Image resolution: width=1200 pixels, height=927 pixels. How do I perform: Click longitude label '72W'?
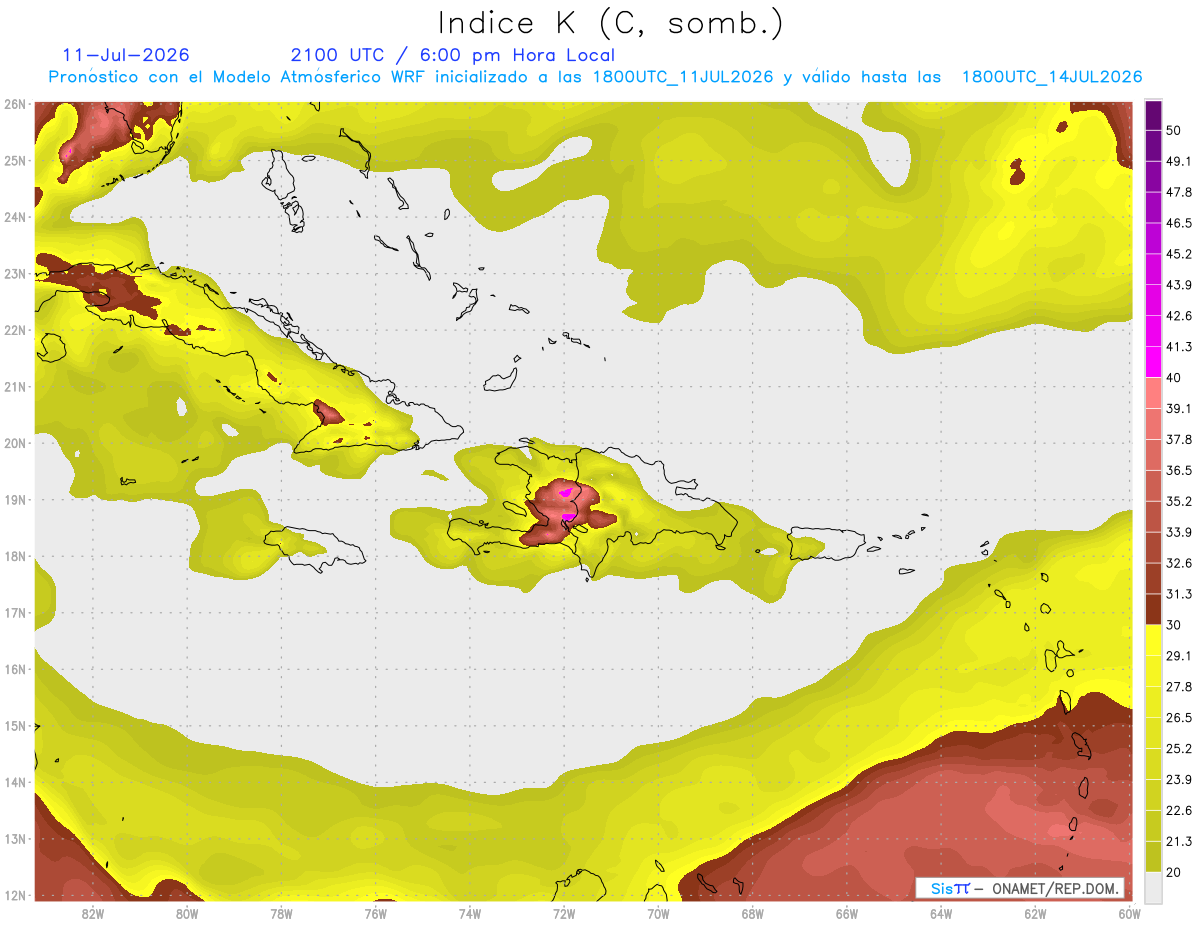click(x=564, y=914)
